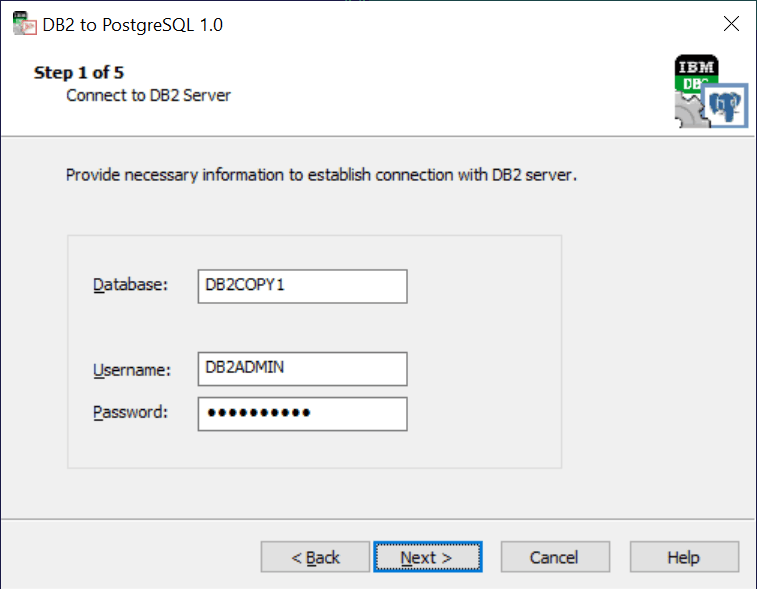Click the IBM DB2 PostgreSQL logo image

pyautogui.click(x=711, y=91)
